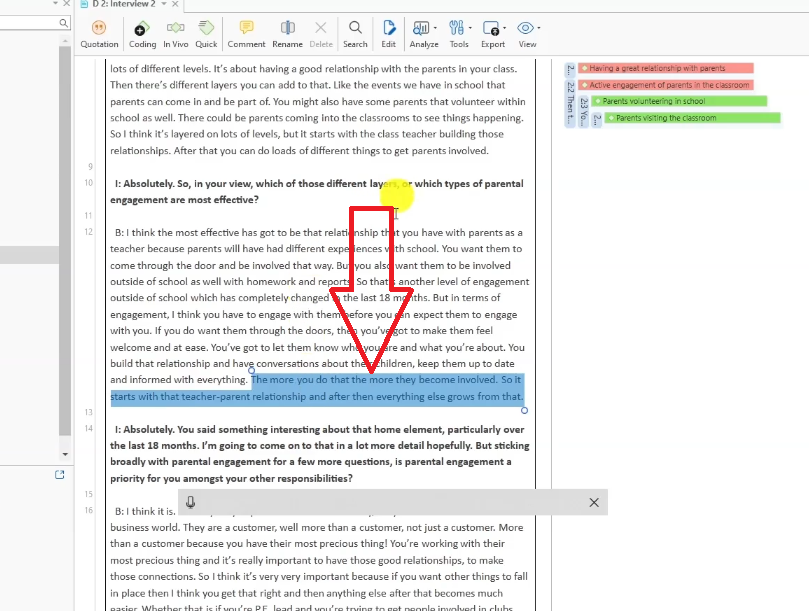Click 'Parents visiting the classroom' code label
809x611 pixels.
[666, 118]
